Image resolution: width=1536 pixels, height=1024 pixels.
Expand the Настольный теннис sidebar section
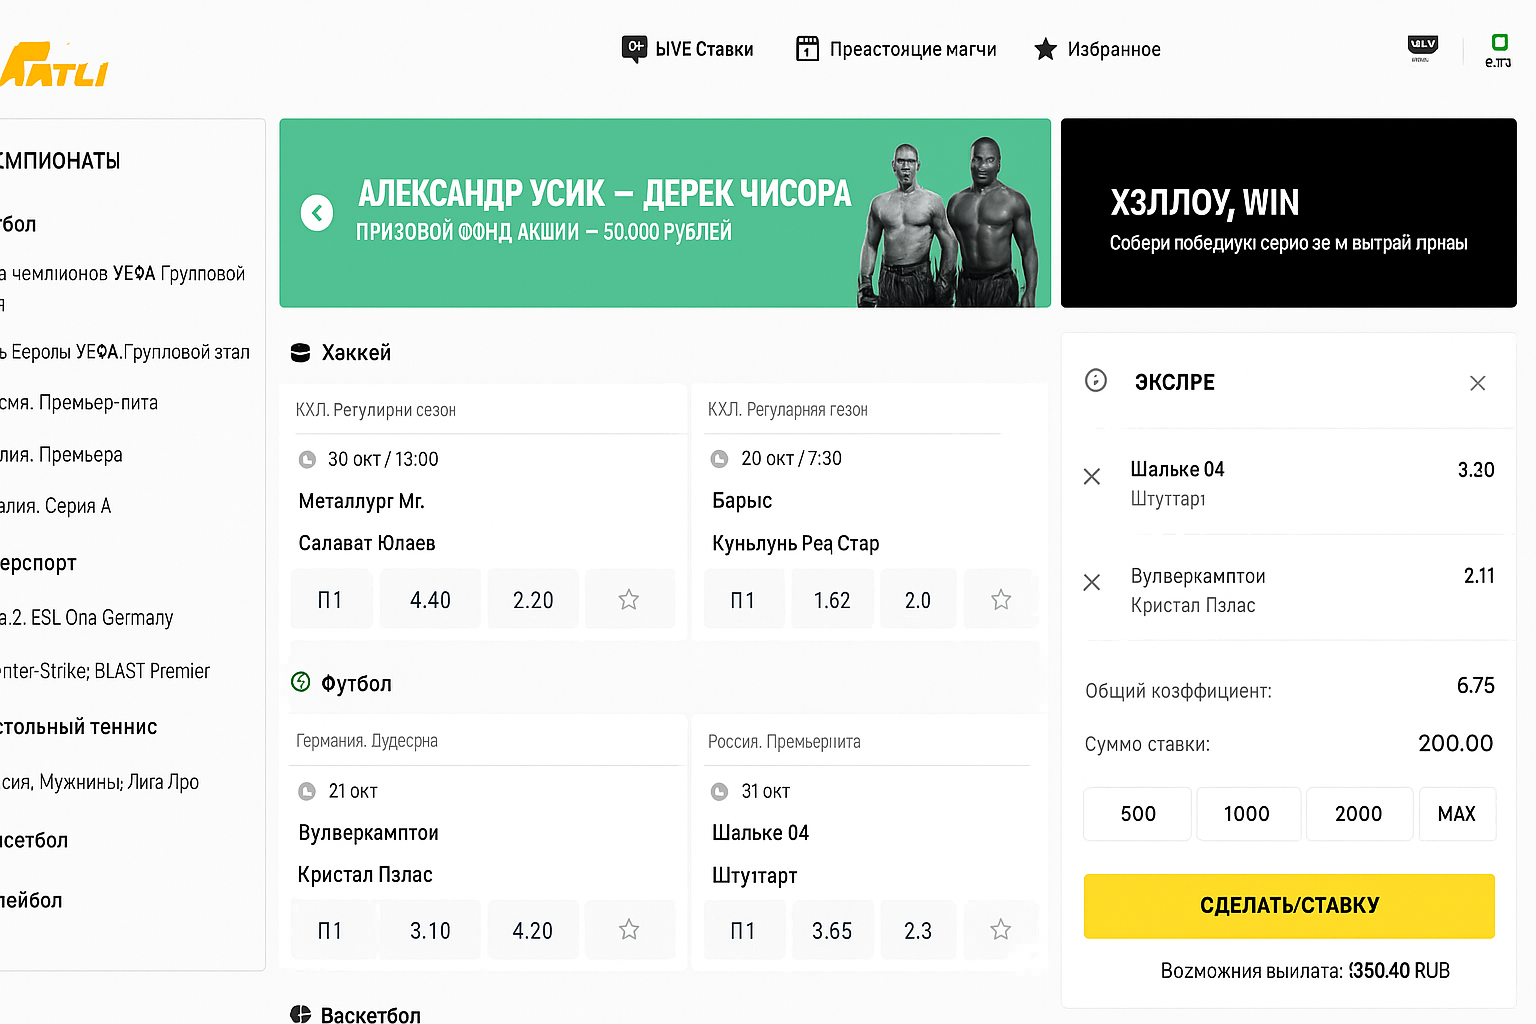(80, 727)
